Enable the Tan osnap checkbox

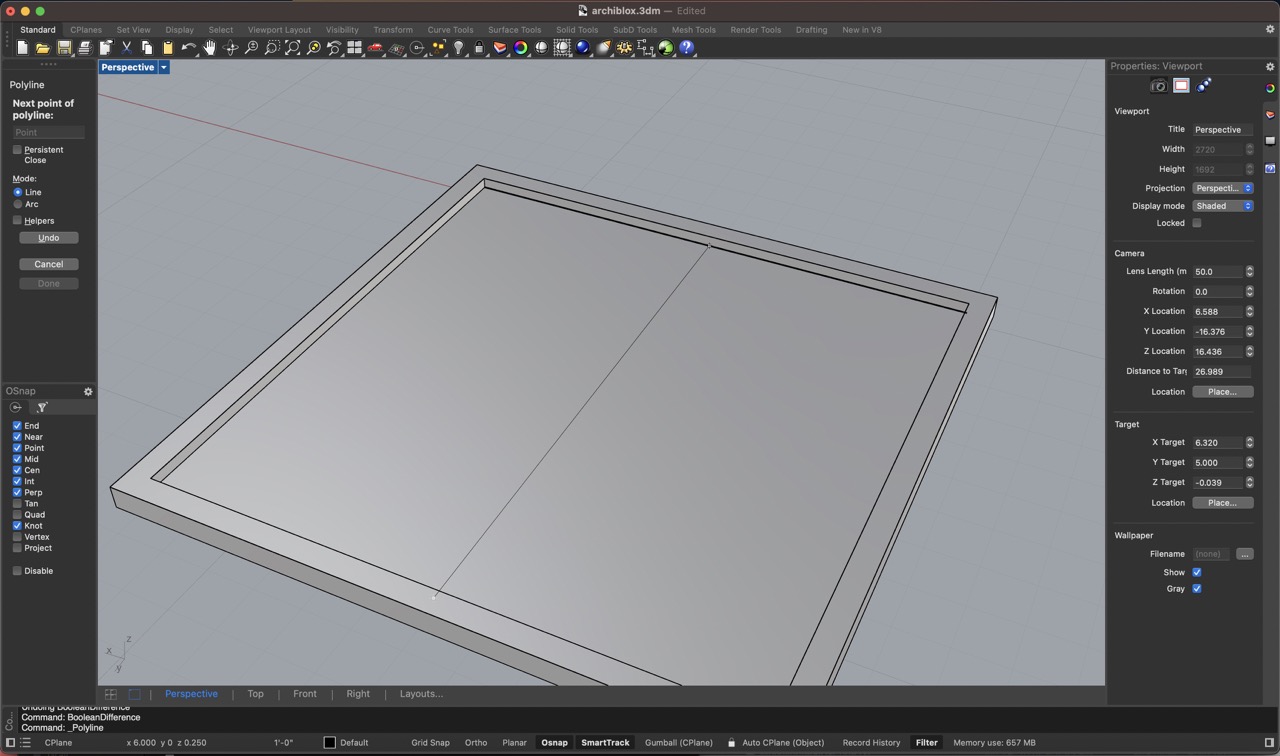tap(17, 503)
